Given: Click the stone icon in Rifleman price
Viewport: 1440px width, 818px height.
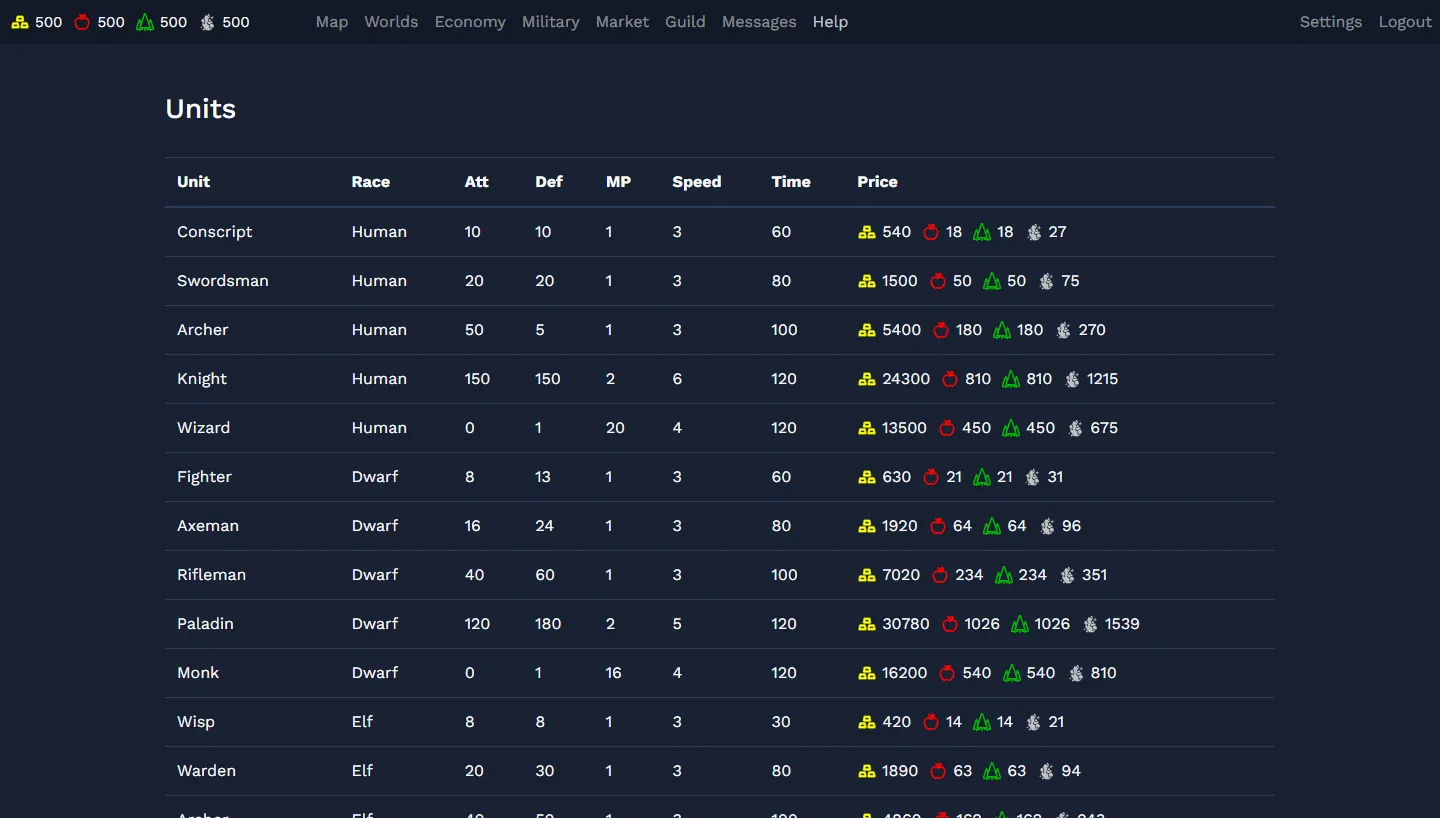Looking at the screenshot, I should click(1068, 575).
